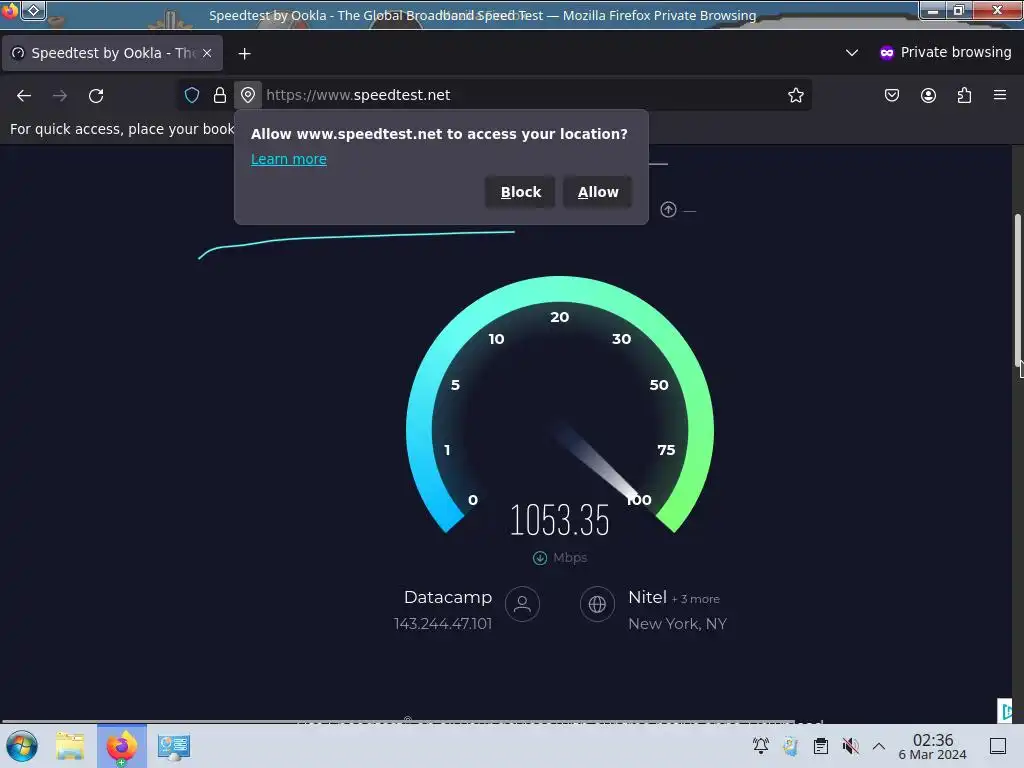Go back to previous page

click(x=24, y=95)
